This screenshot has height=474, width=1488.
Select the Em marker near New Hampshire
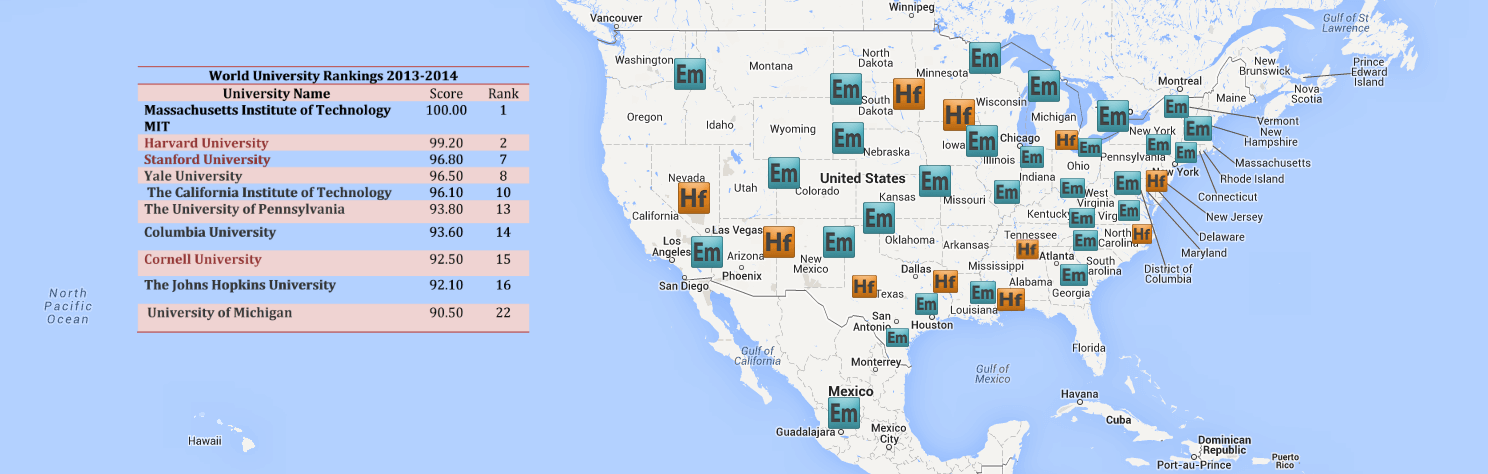click(1198, 129)
